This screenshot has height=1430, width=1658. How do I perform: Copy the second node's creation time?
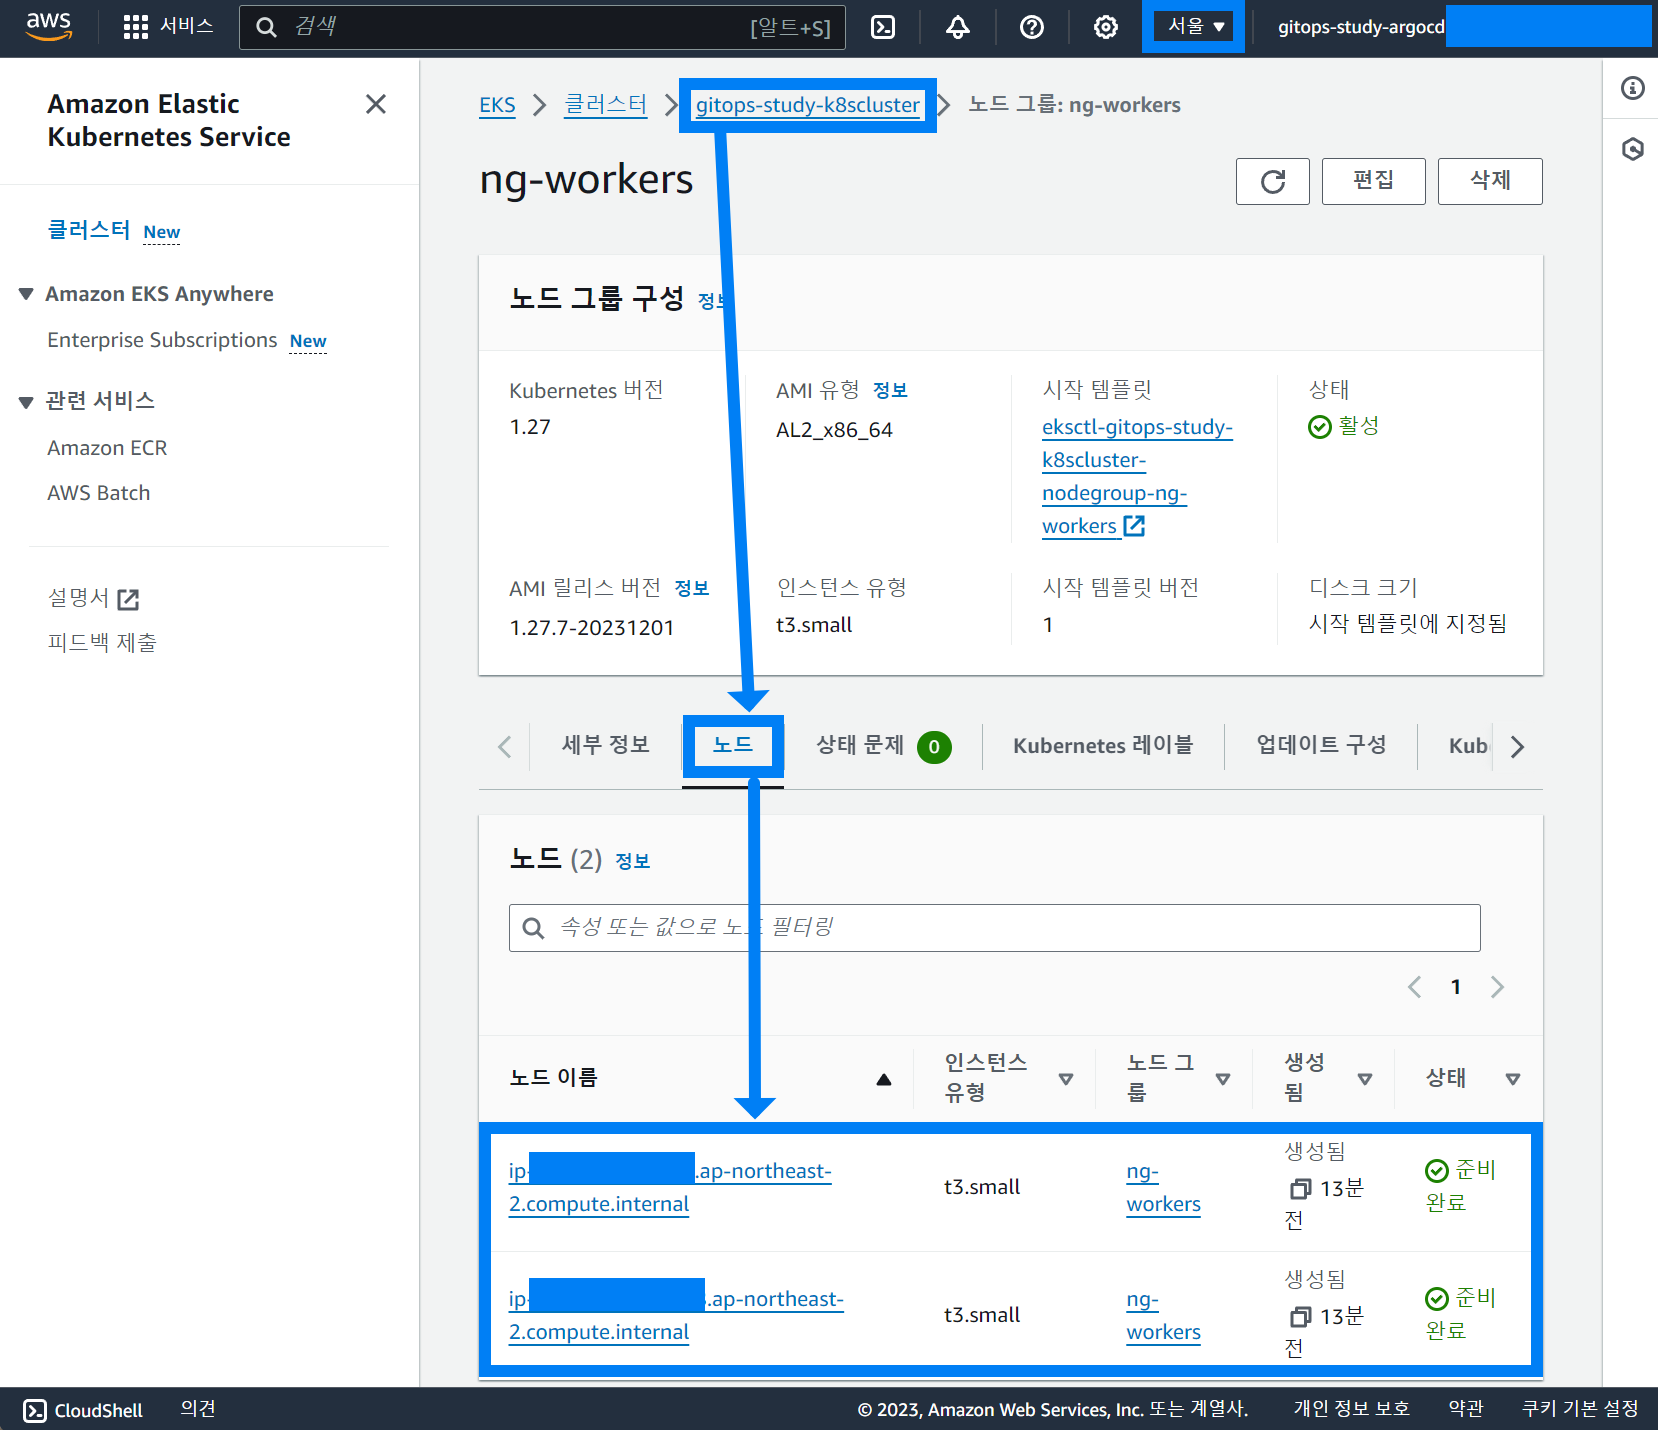point(1300,1317)
